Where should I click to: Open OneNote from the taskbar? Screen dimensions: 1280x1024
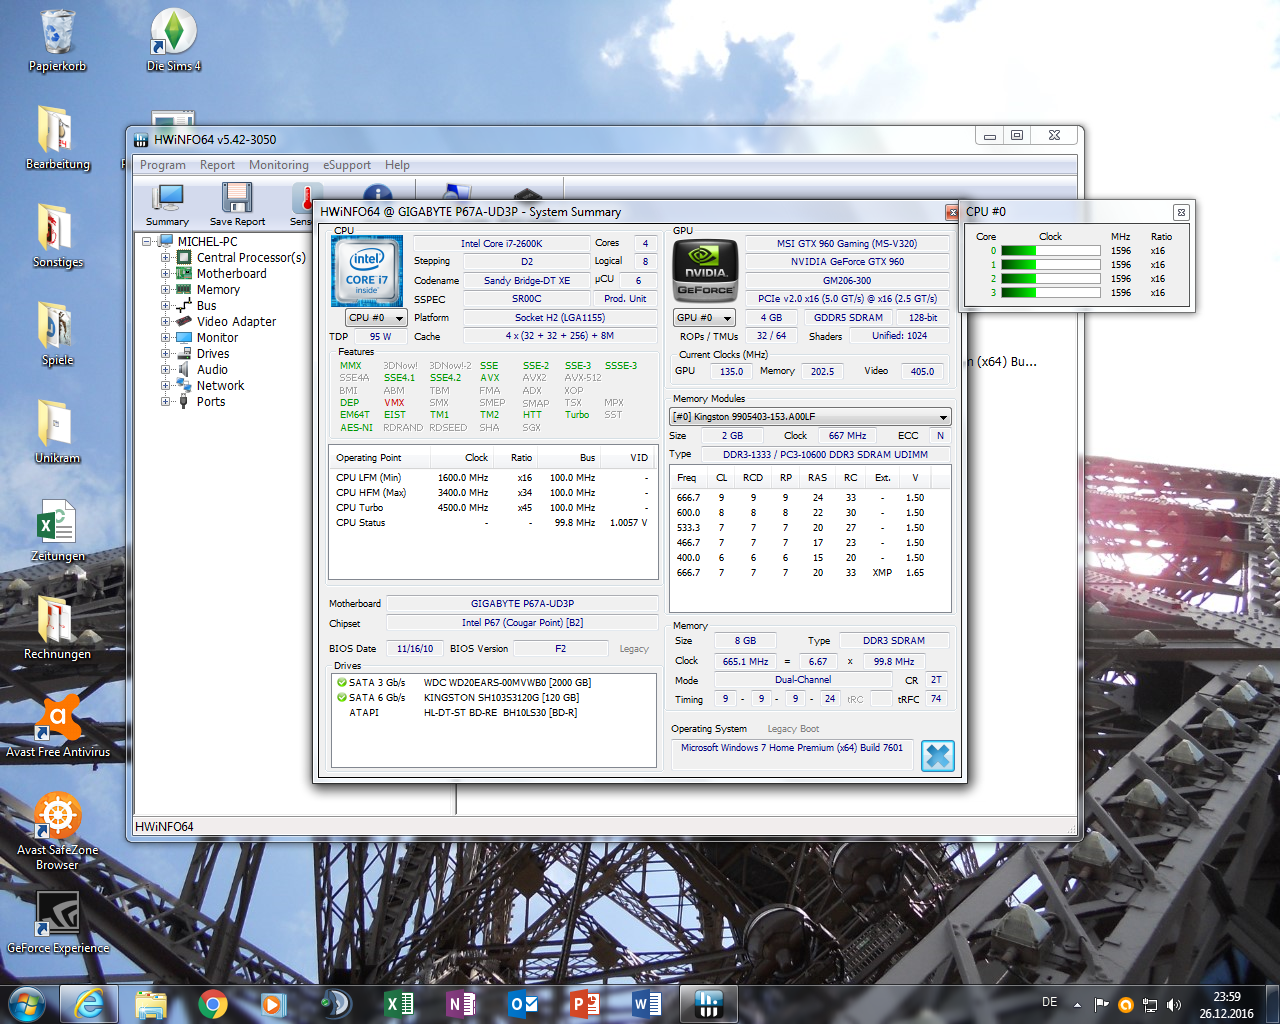point(461,1004)
